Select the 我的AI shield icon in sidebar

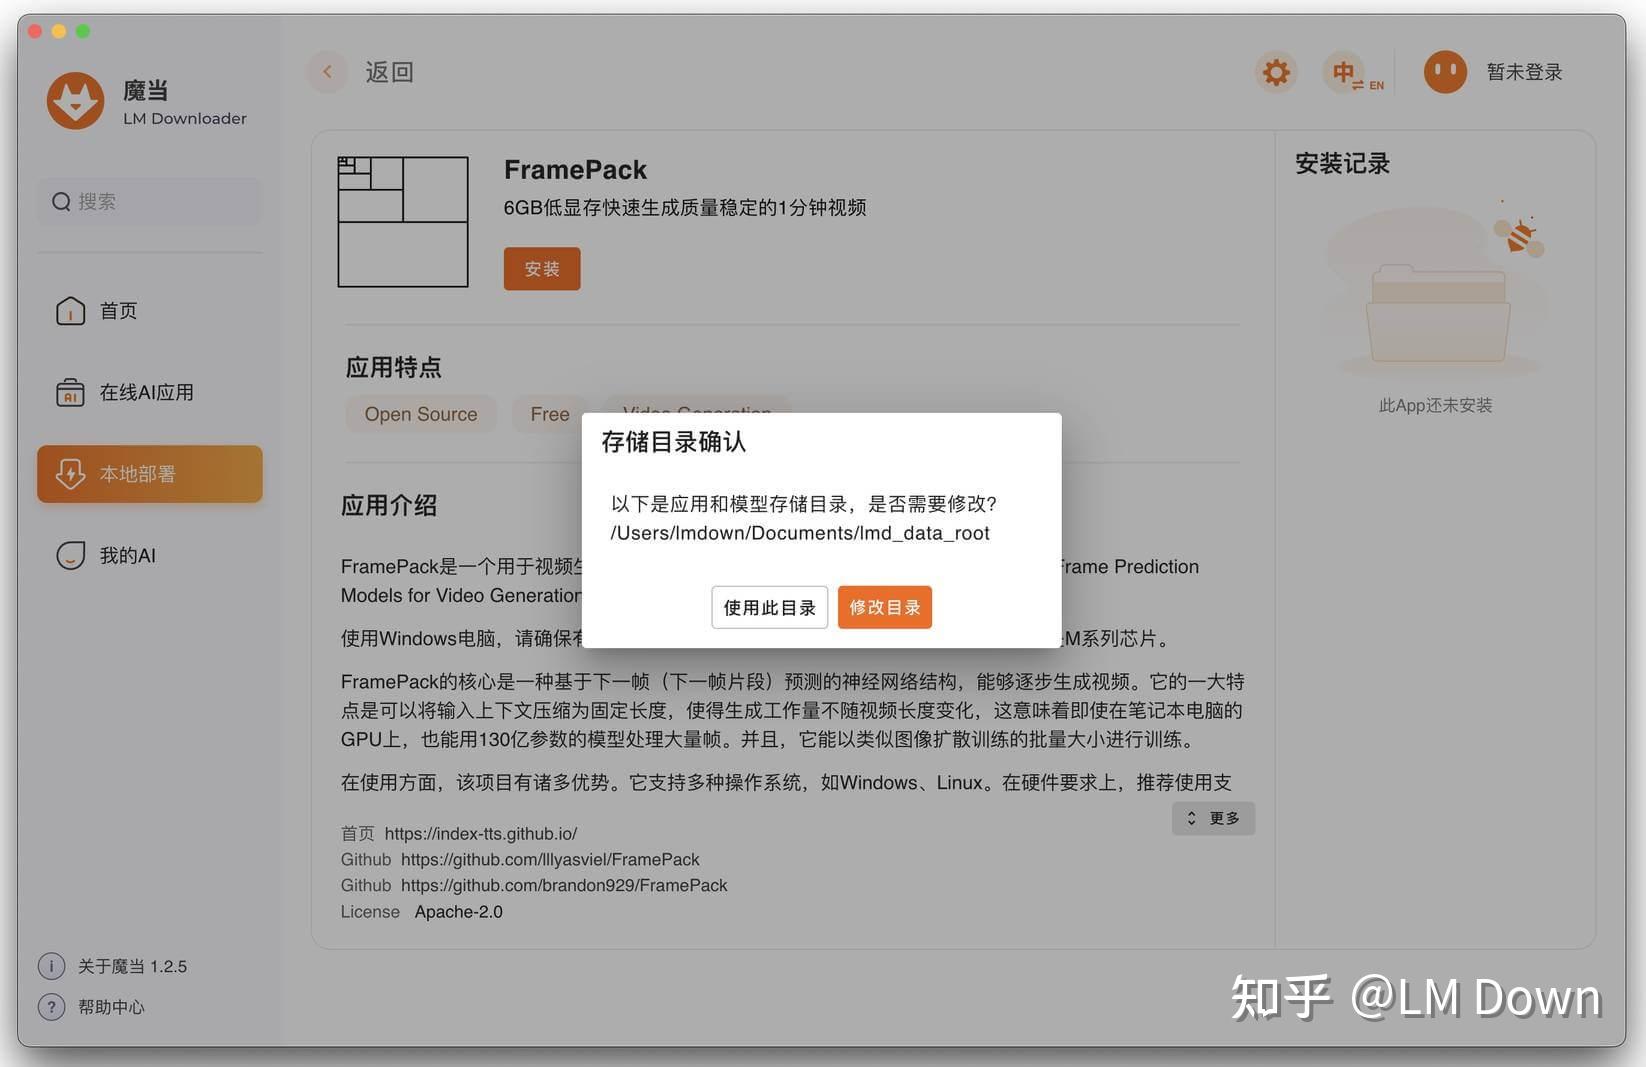click(x=70, y=555)
